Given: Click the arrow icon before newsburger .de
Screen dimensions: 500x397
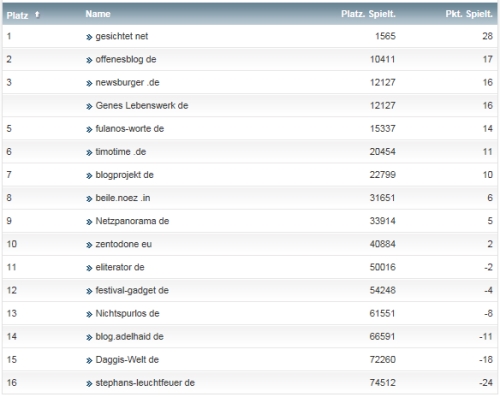Looking at the screenshot, I should pos(89,83).
